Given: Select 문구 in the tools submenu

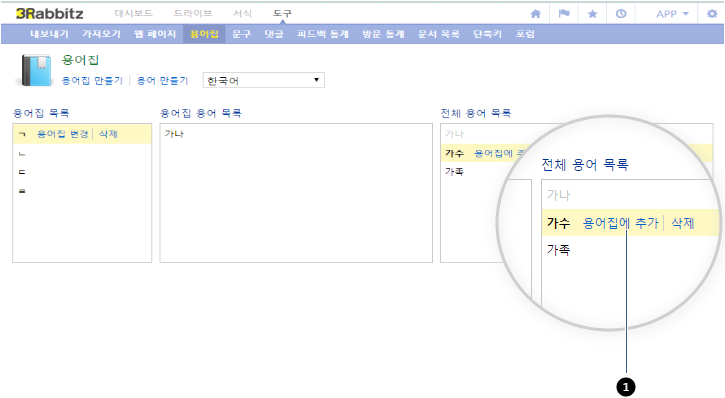Looking at the screenshot, I should [x=241, y=34].
